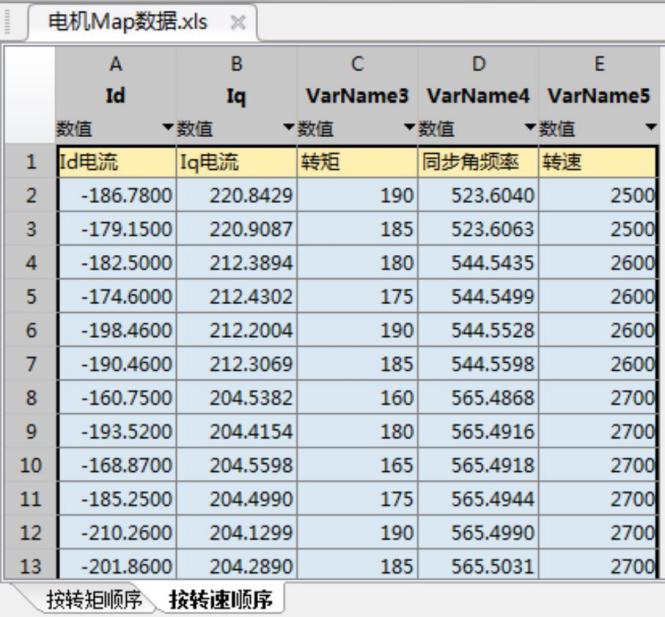Image resolution: width=665 pixels, height=617 pixels.
Task: Select row 13 header
Action: pos(29,567)
